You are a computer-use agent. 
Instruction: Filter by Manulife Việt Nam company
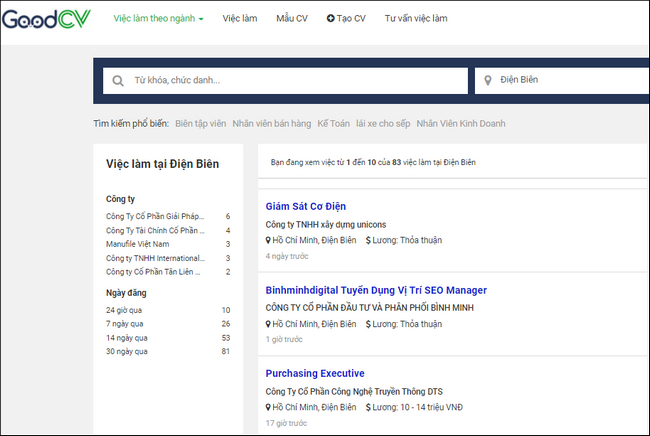point(138,244)
